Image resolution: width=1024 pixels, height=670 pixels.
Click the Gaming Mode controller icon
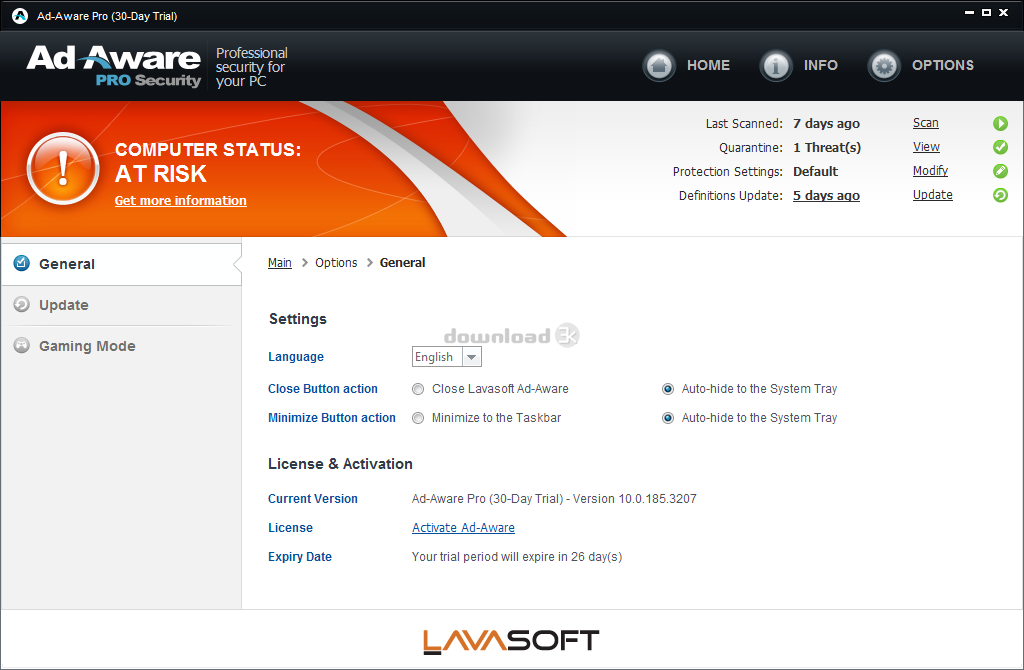click(x=22, y=345)
